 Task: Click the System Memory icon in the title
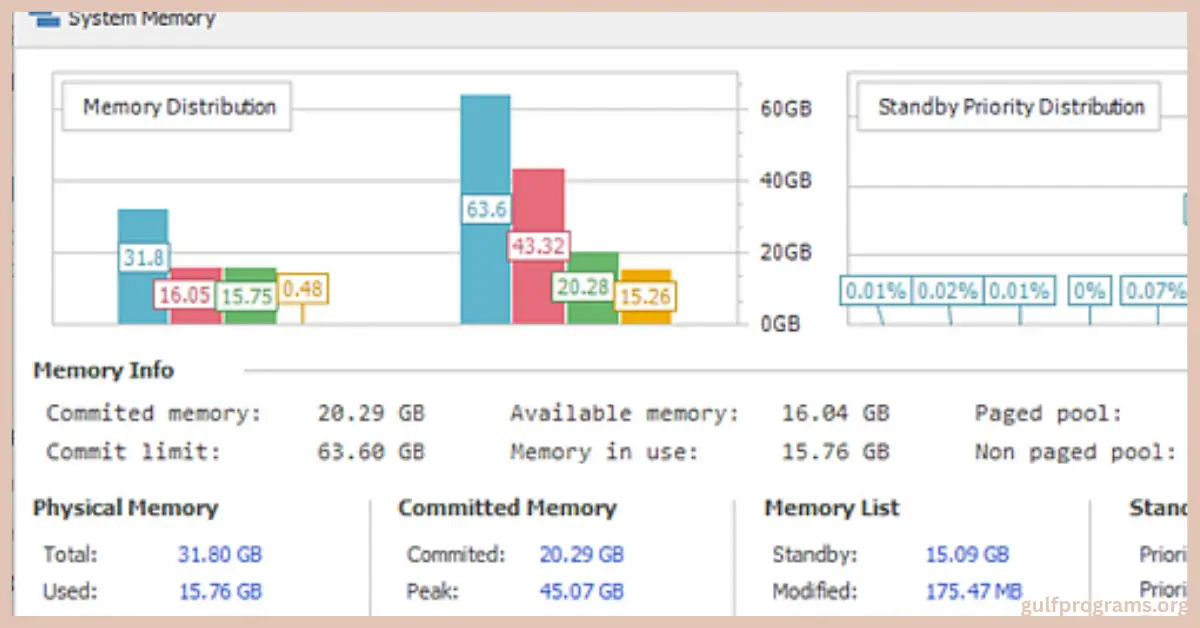(x=44, y=19)
